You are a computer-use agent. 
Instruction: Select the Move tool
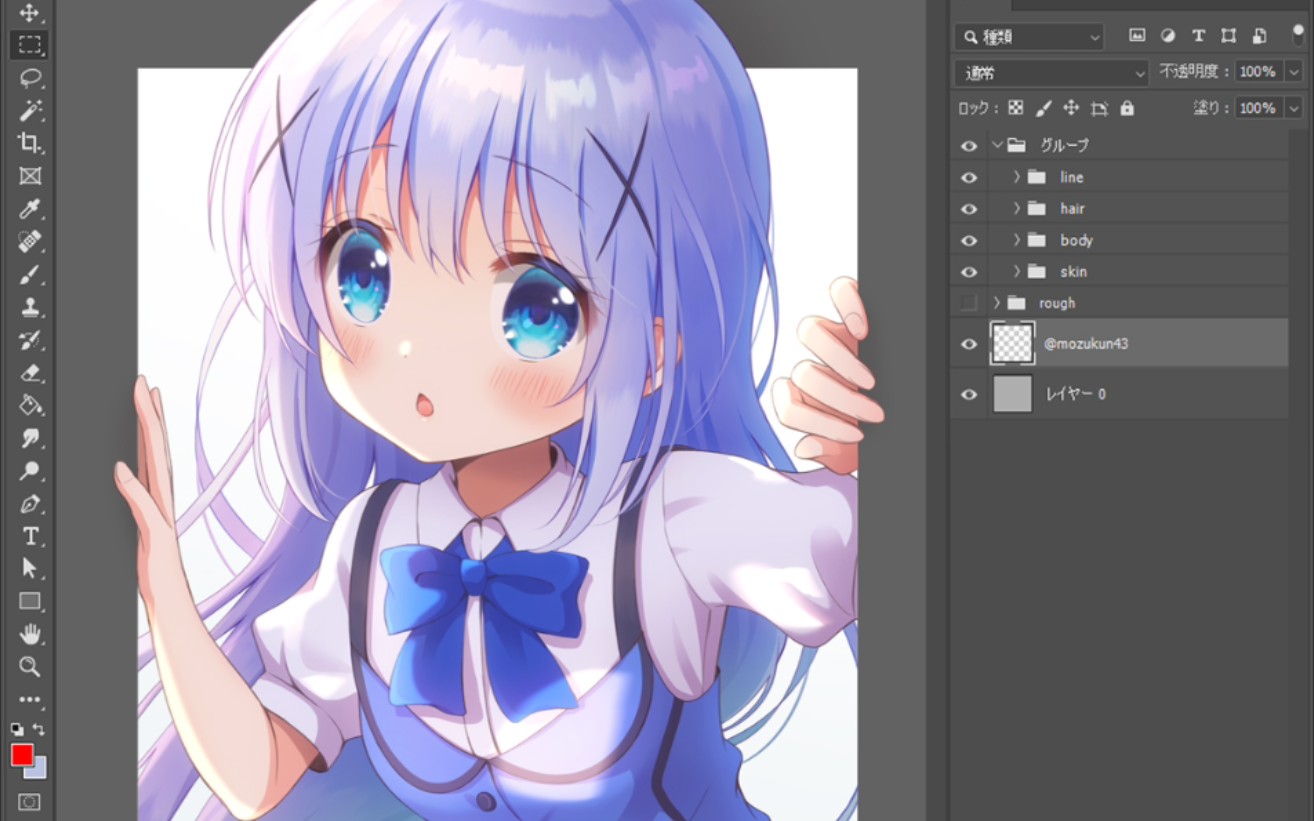(29, 13)
